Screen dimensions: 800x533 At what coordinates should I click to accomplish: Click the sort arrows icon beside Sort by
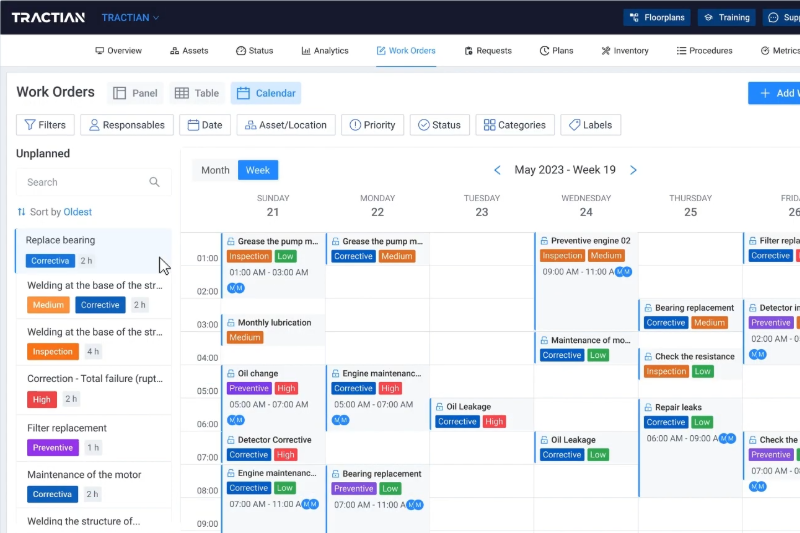[x=22, y=212]
